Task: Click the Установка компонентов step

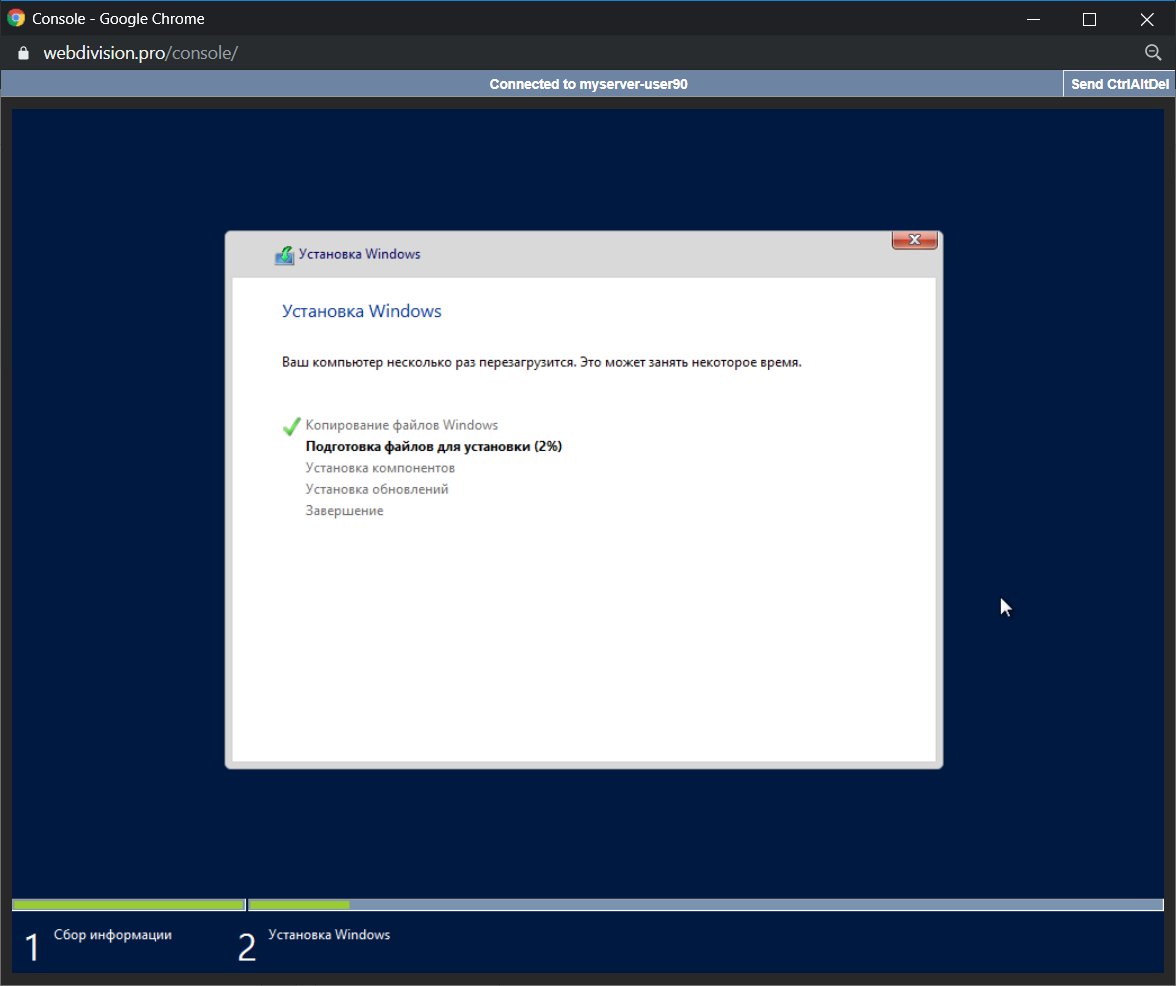Action: [x=380, y=468]
